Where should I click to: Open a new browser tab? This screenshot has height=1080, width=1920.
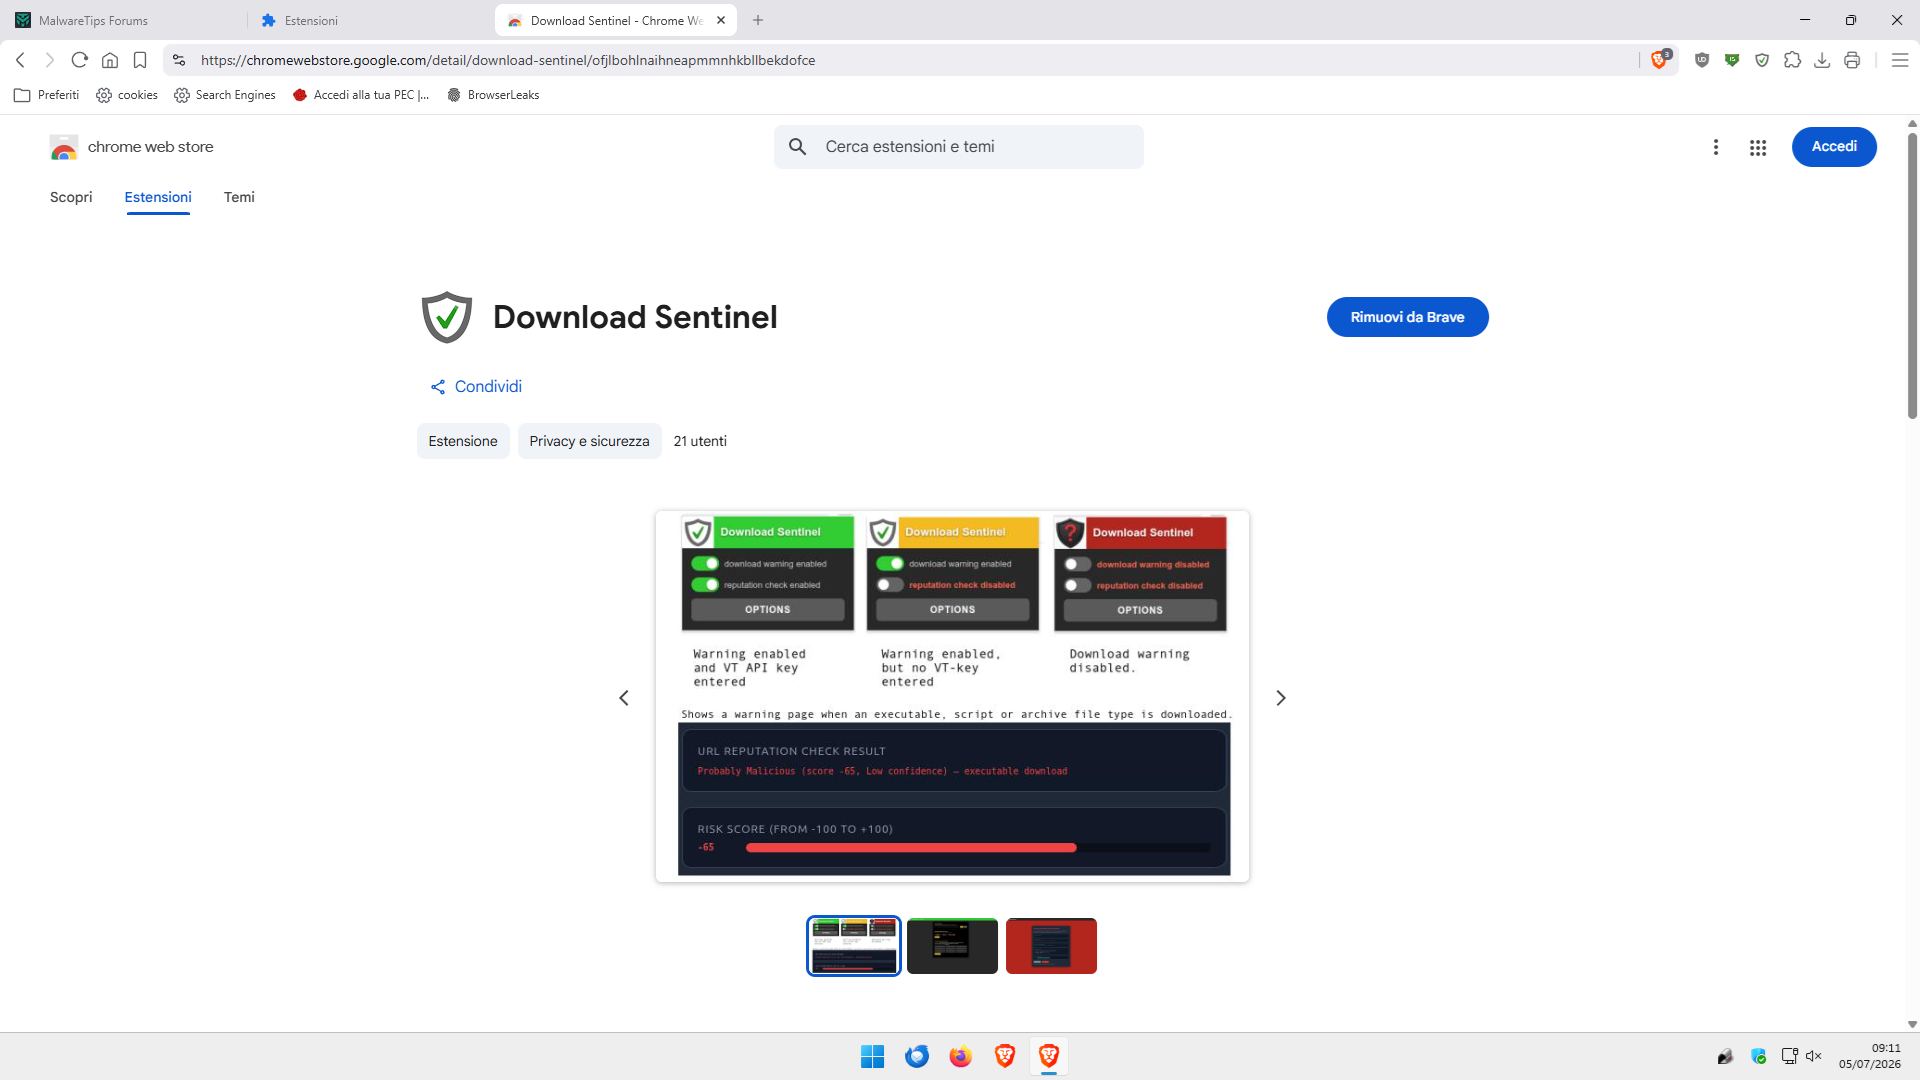[x=758, y=20]
